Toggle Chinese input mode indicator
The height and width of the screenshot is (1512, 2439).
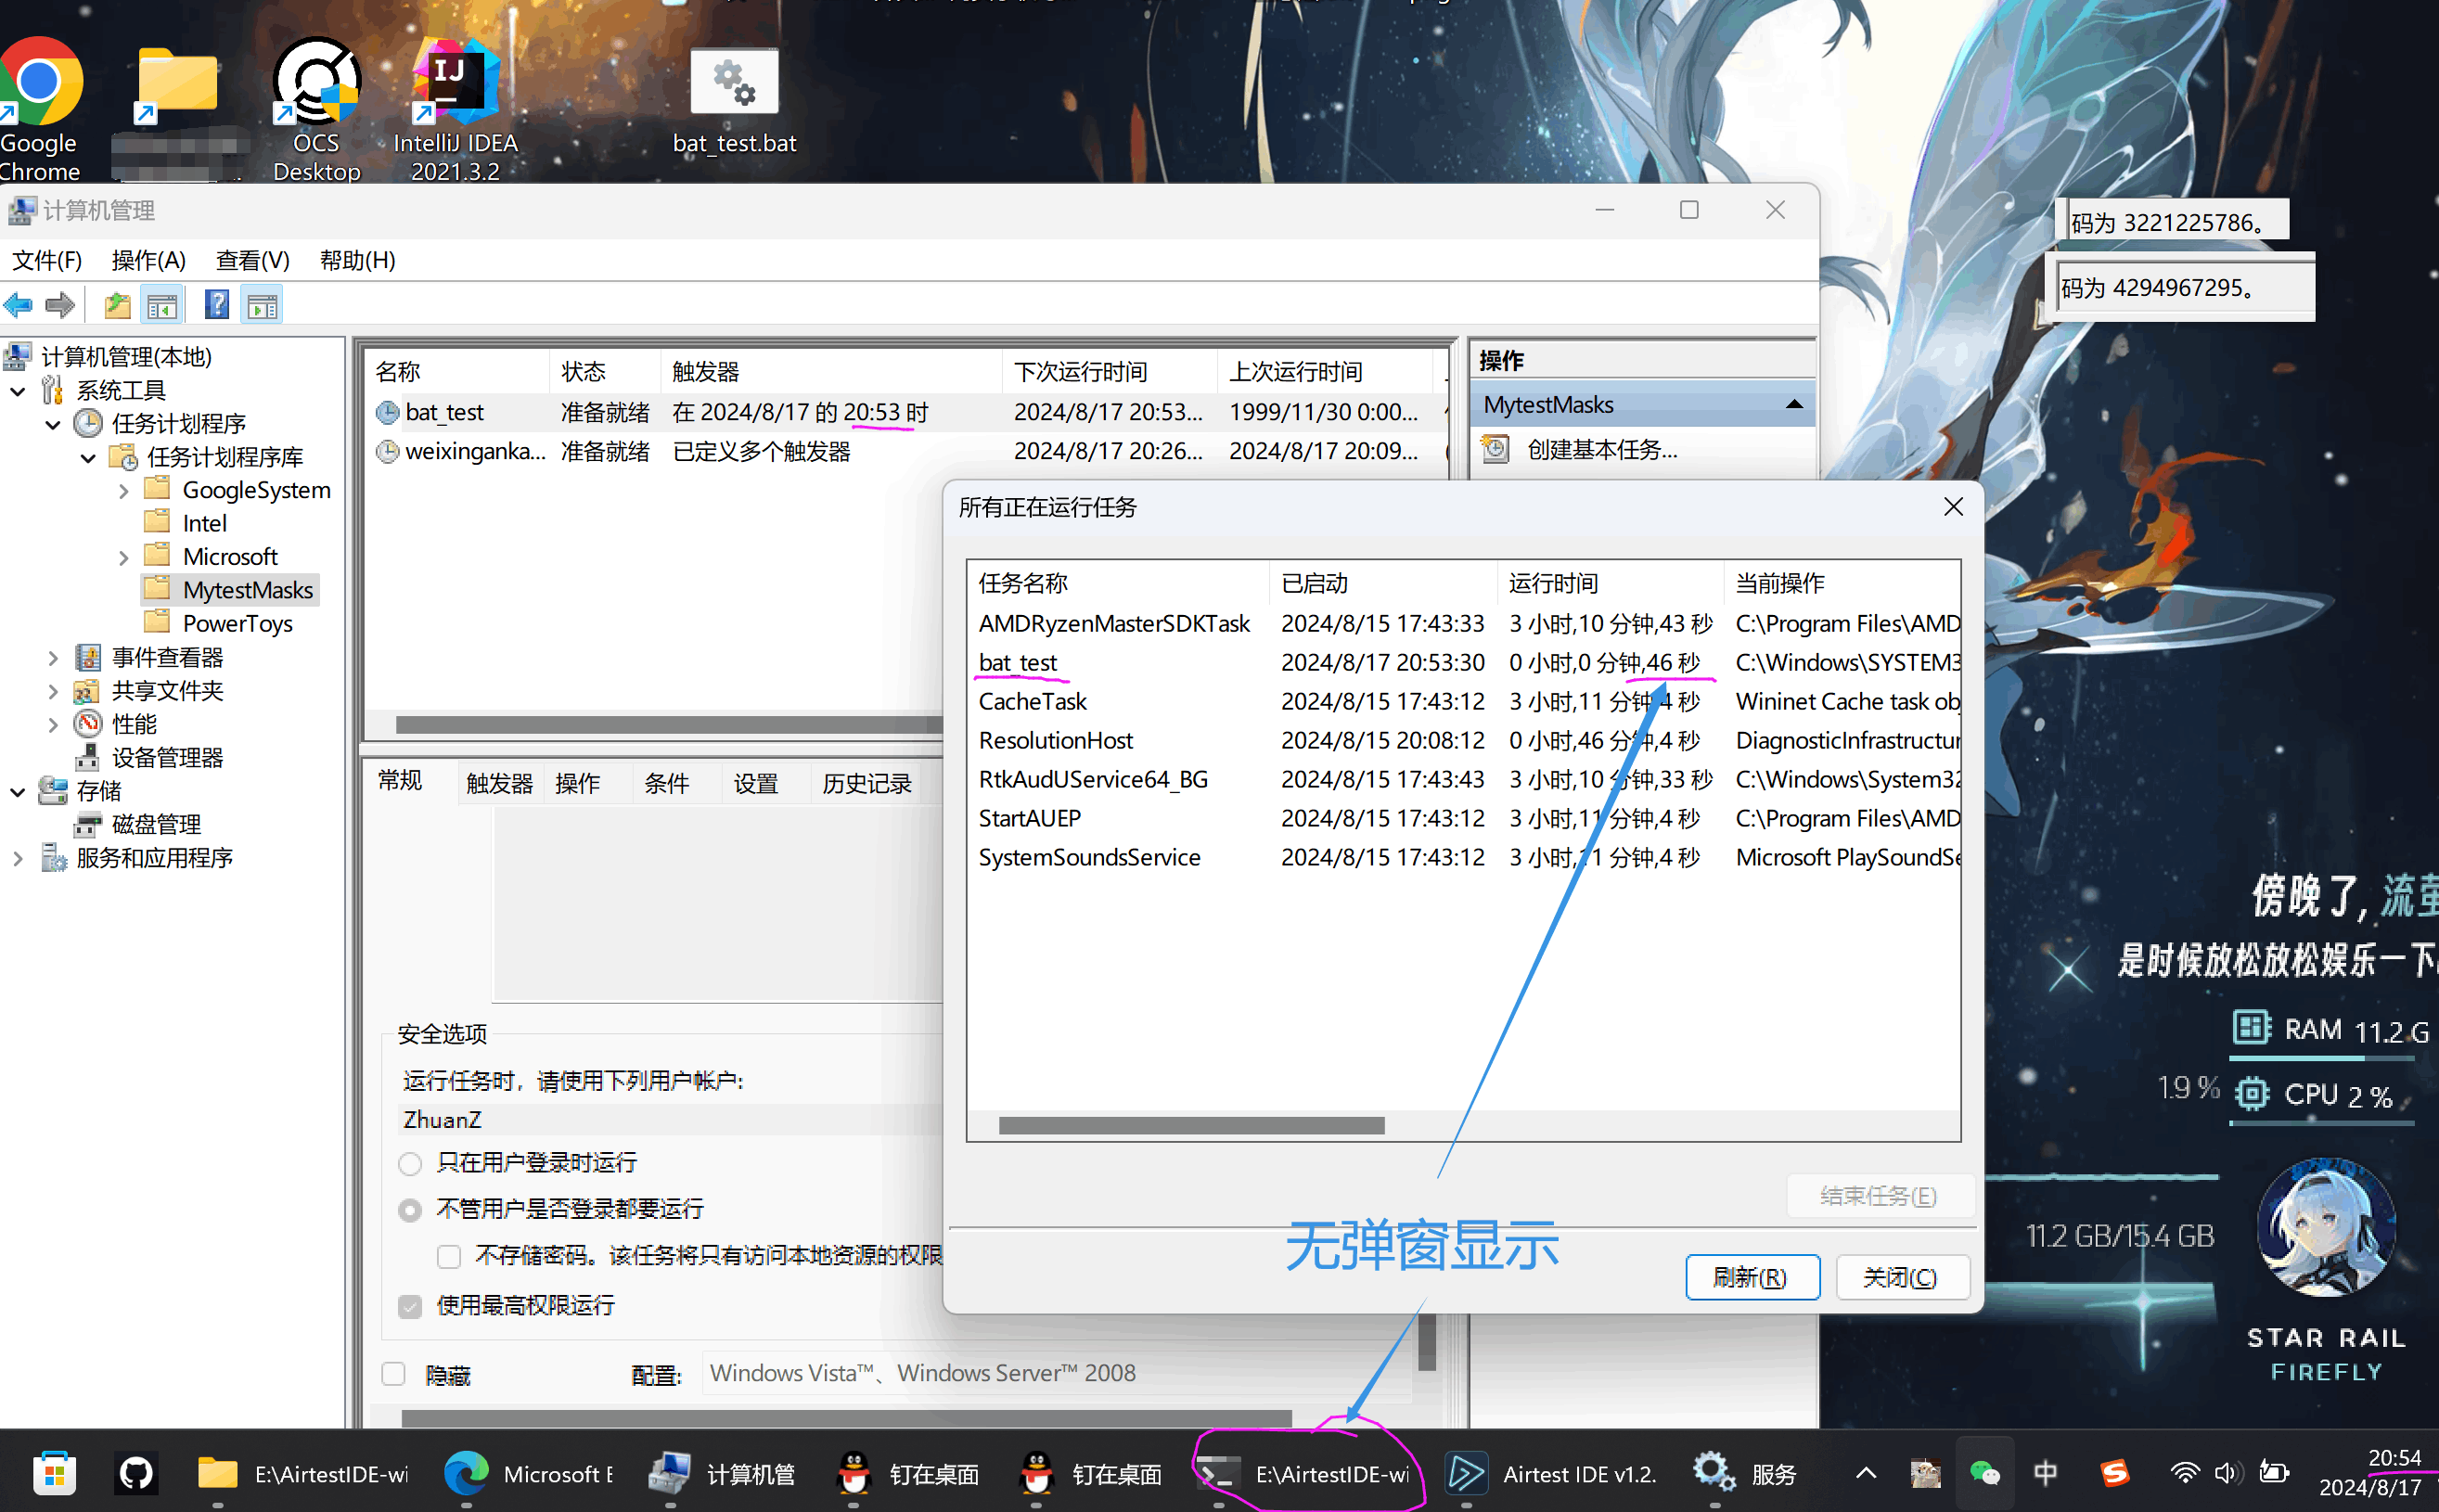[x=2046, y=1473]
